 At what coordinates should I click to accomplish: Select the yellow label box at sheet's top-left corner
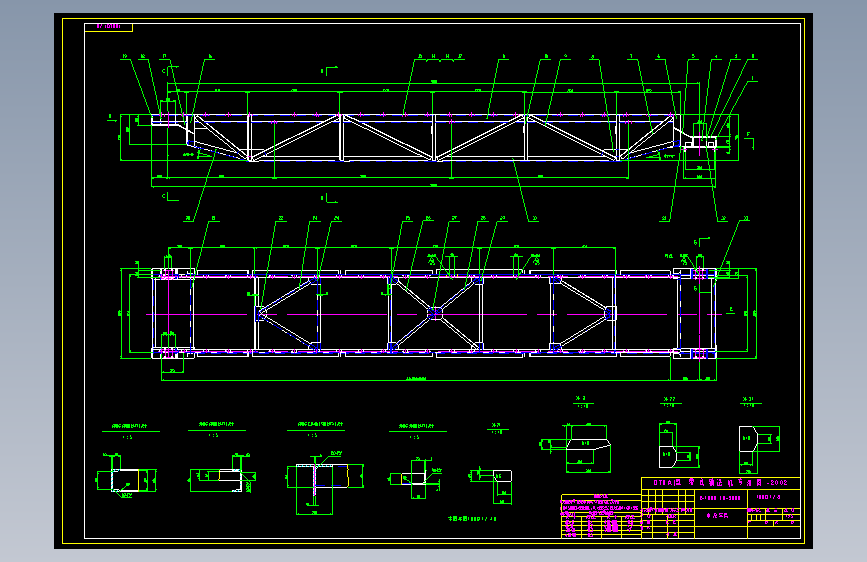click(108, 27)
